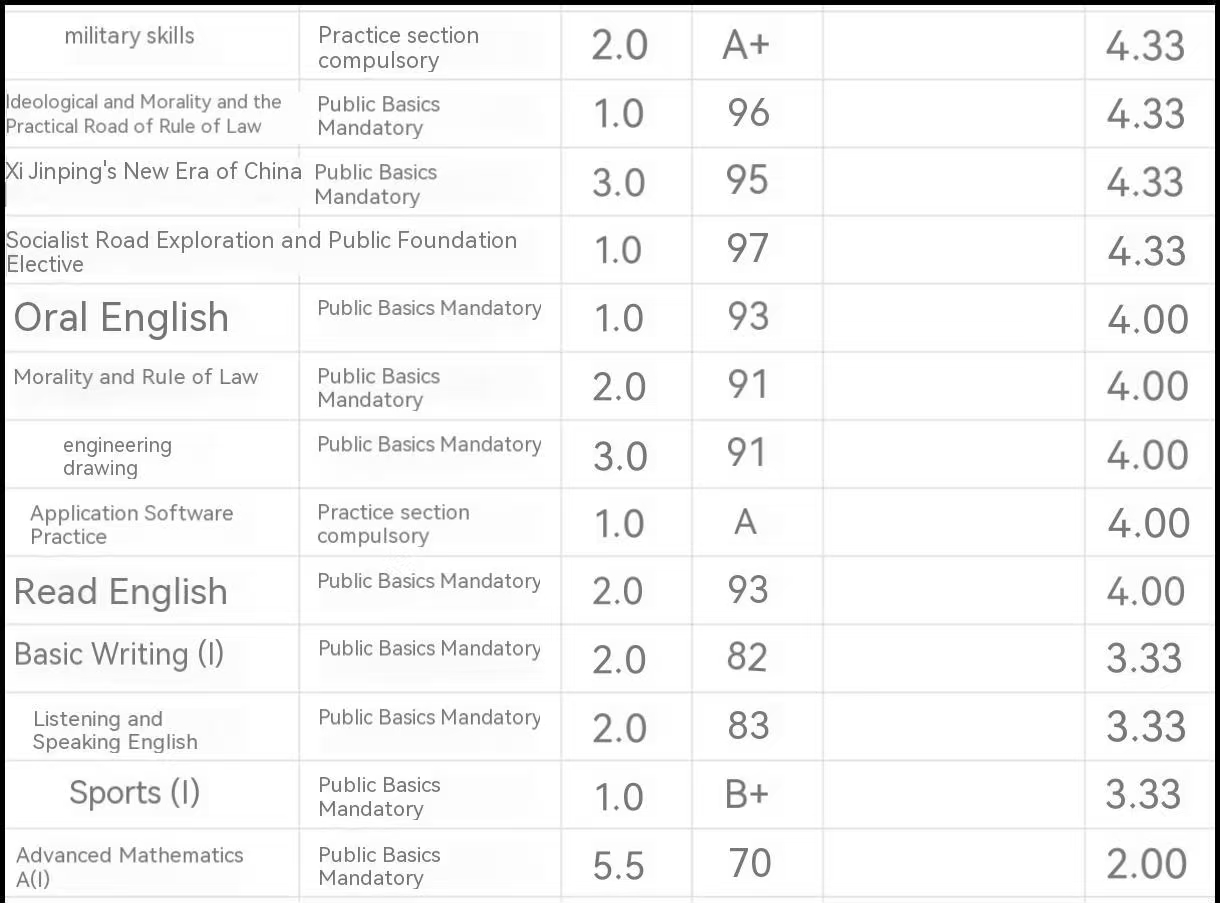Click Basic Writing (I) course name
This screenshot has width=1220, height=903.
[119, 654]
